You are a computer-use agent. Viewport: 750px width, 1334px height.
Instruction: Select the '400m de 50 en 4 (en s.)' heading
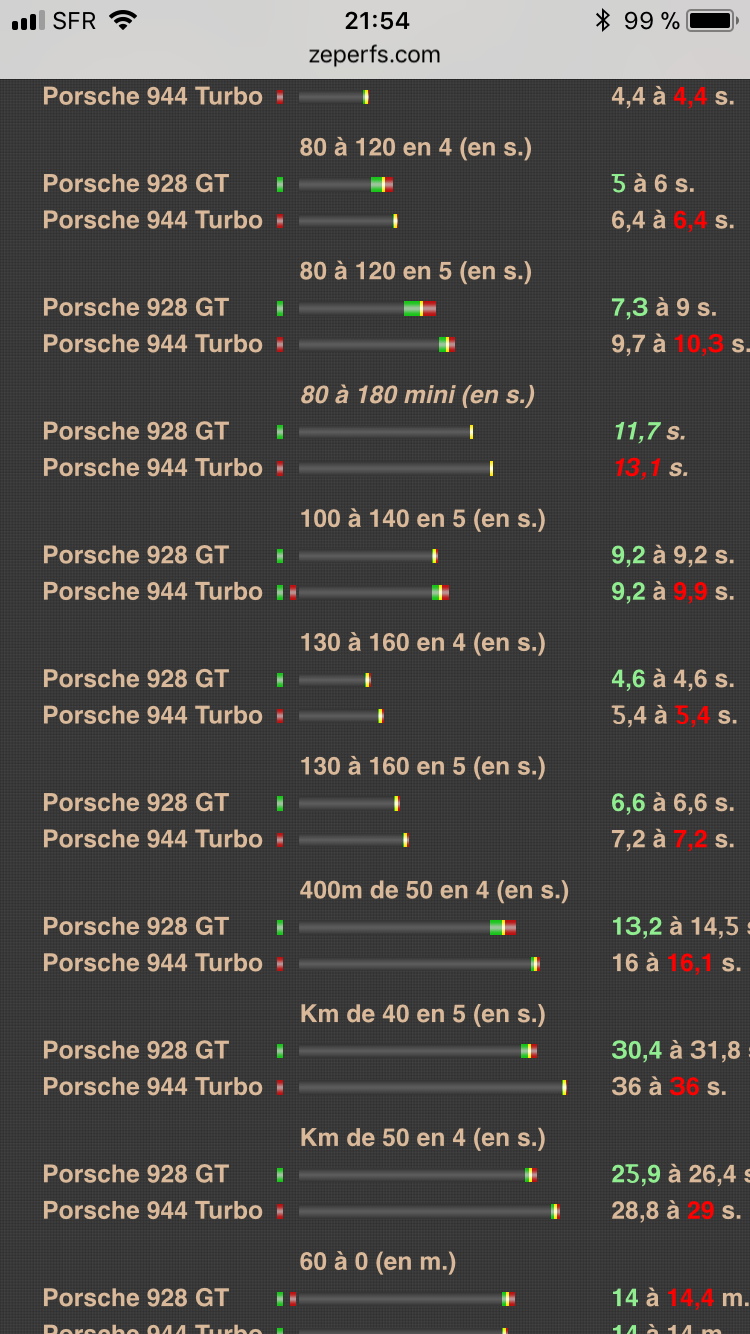[x=434, y=892]
